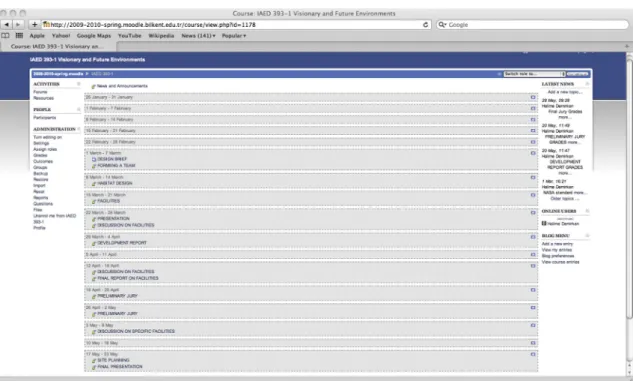
Task: Show only week 17 May - 23 May
Action: [x=533, y=354]
